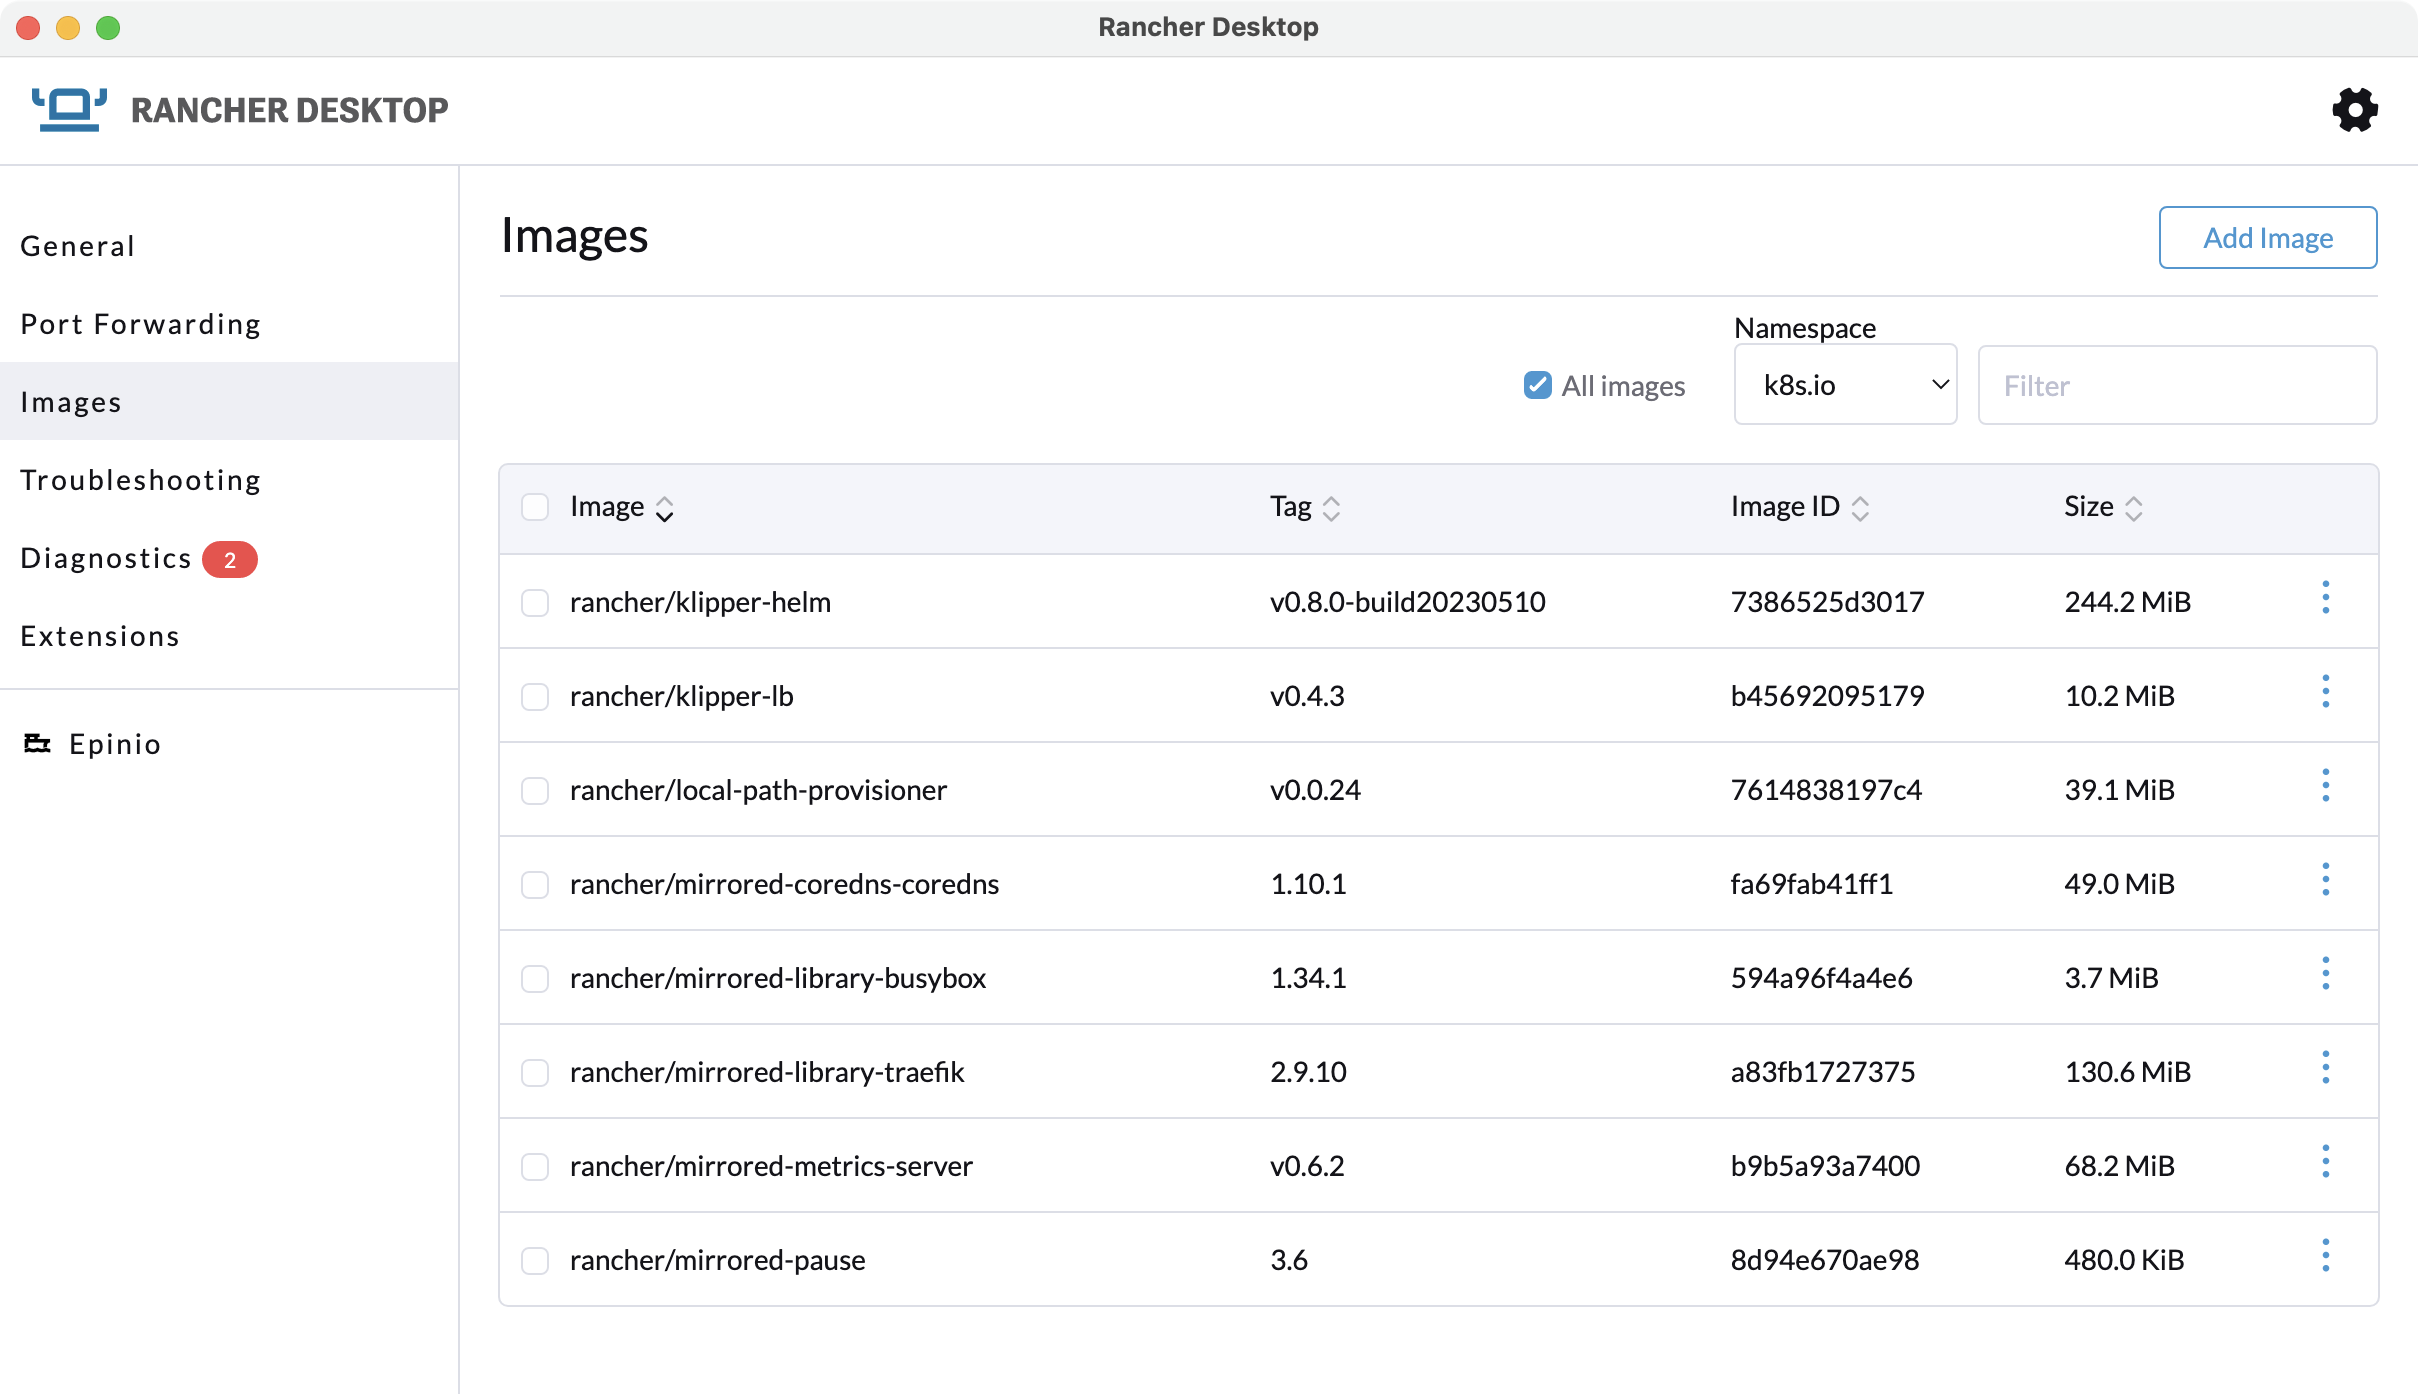The height and width of the screenshot is (1394, 2418).
Task: Click the Rancher Desktop logo
Action: click(67, 108)
